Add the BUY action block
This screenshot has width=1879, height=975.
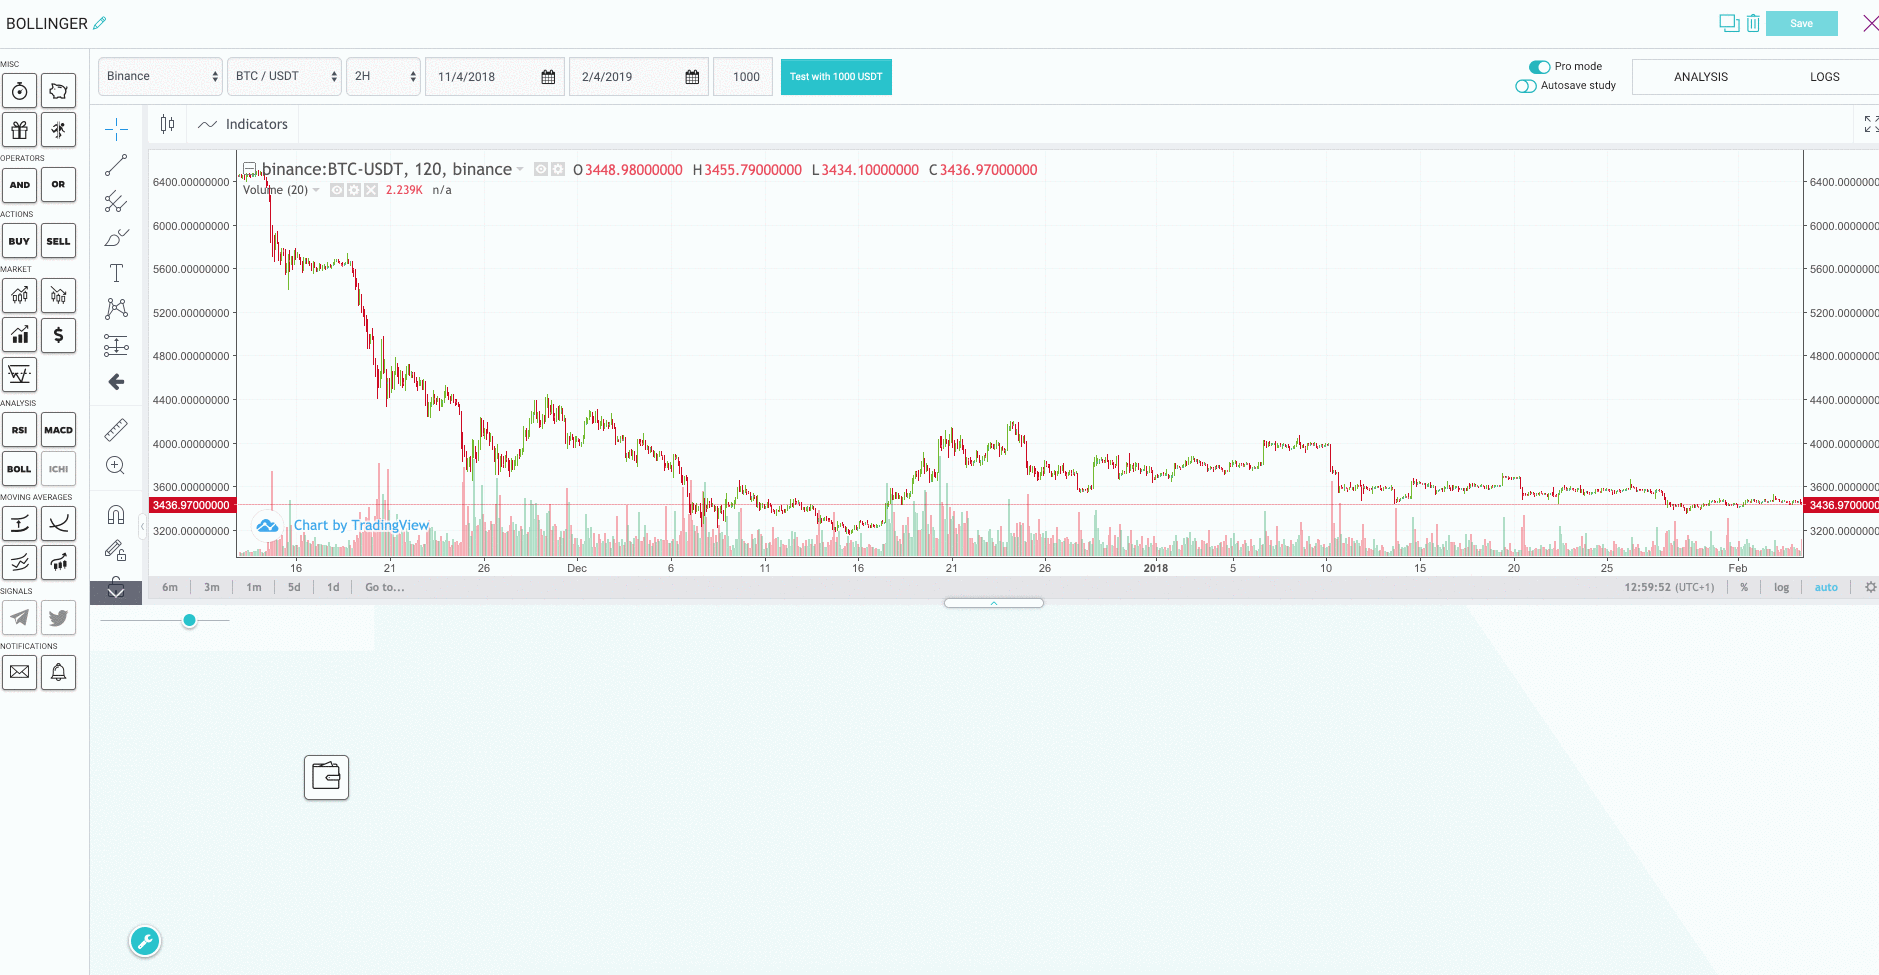19,241
